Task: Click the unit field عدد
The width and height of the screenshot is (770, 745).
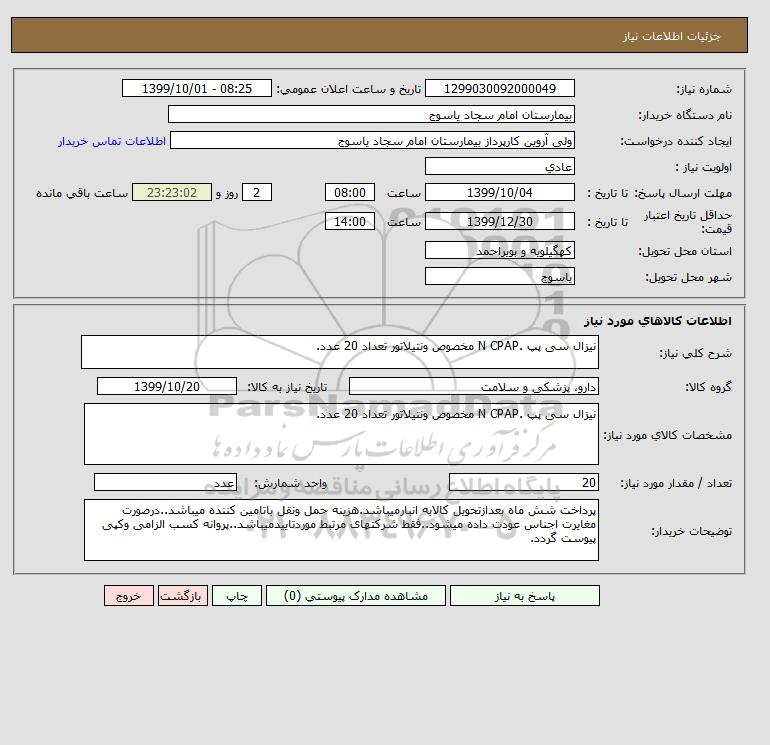Action: [x=165, y=482]
